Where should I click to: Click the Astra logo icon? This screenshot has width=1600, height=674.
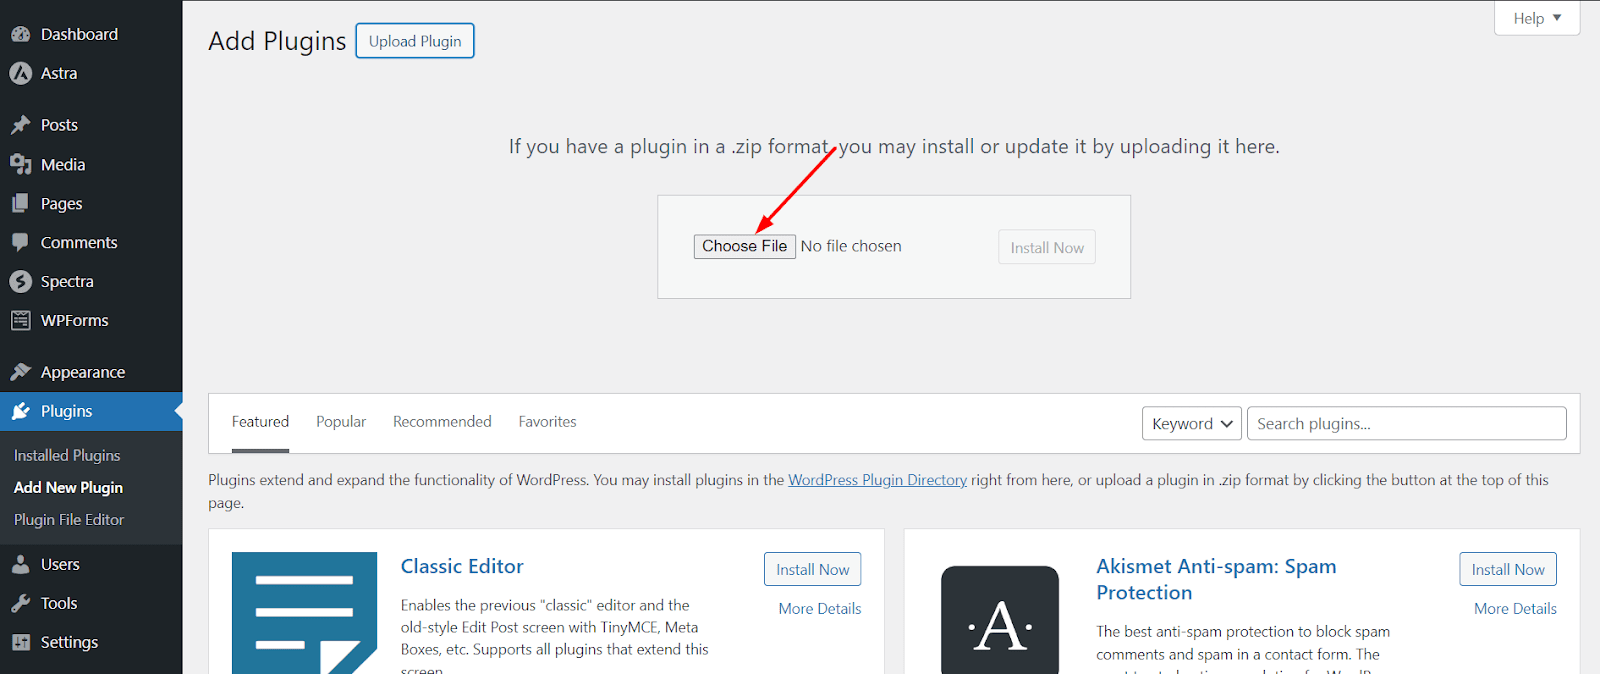pos(20,73)
